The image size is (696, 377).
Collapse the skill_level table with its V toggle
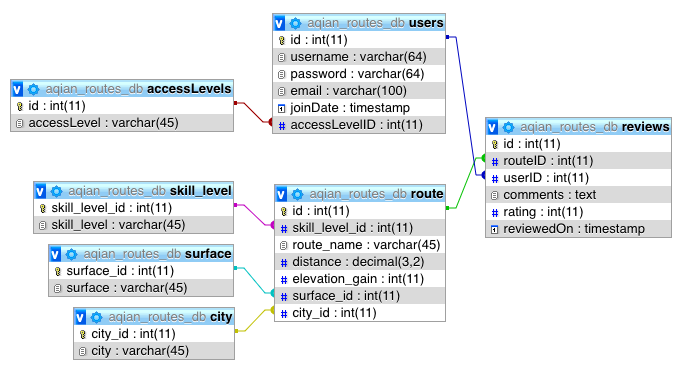(x=40, y=191)
